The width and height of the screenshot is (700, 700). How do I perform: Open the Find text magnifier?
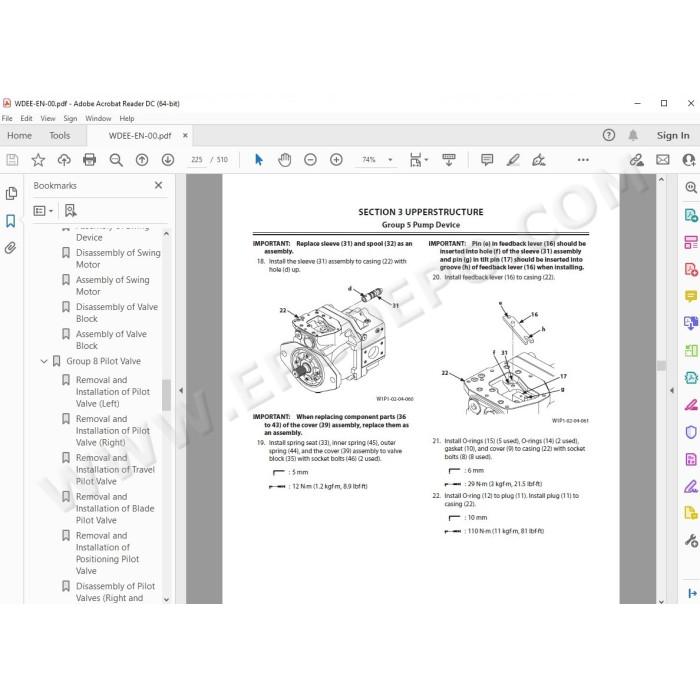[116, 160]
